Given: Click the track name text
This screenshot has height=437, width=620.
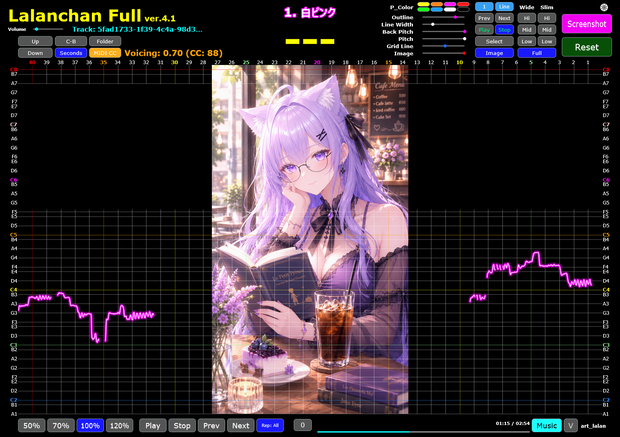Looking at the screenshot, I should pos(137,29).
